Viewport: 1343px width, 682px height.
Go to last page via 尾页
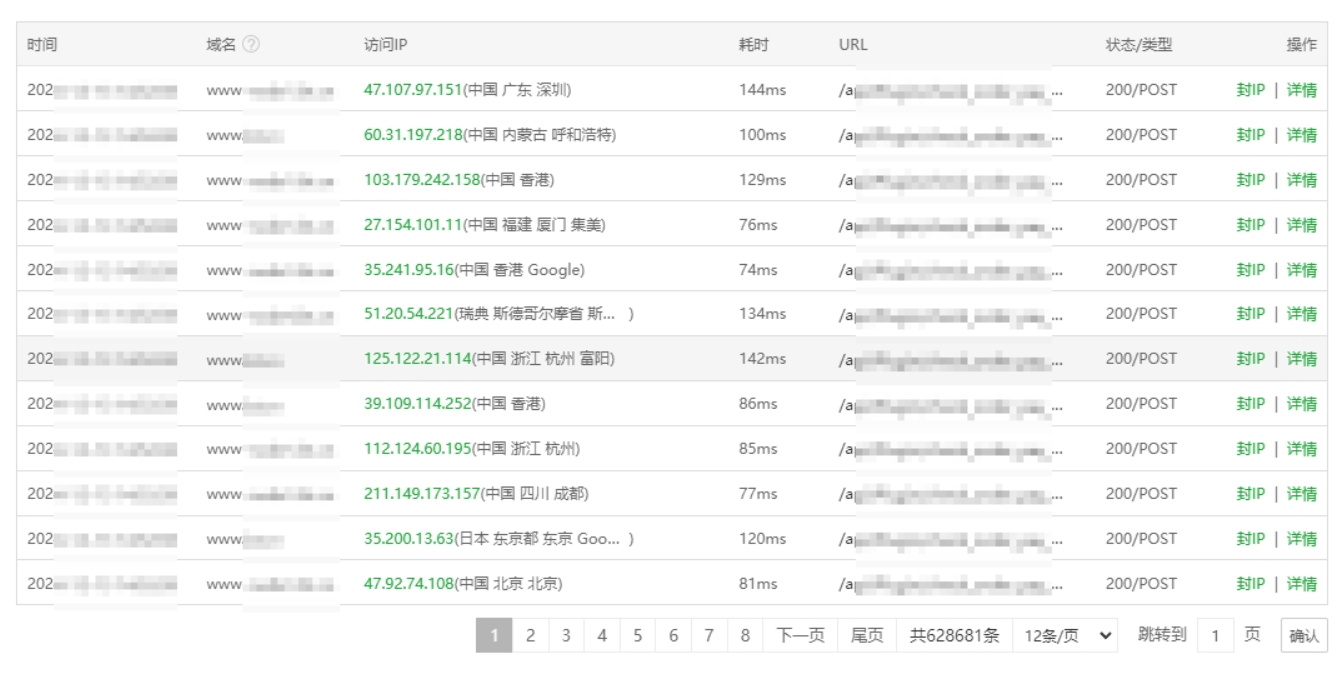[x=867, y=635]
